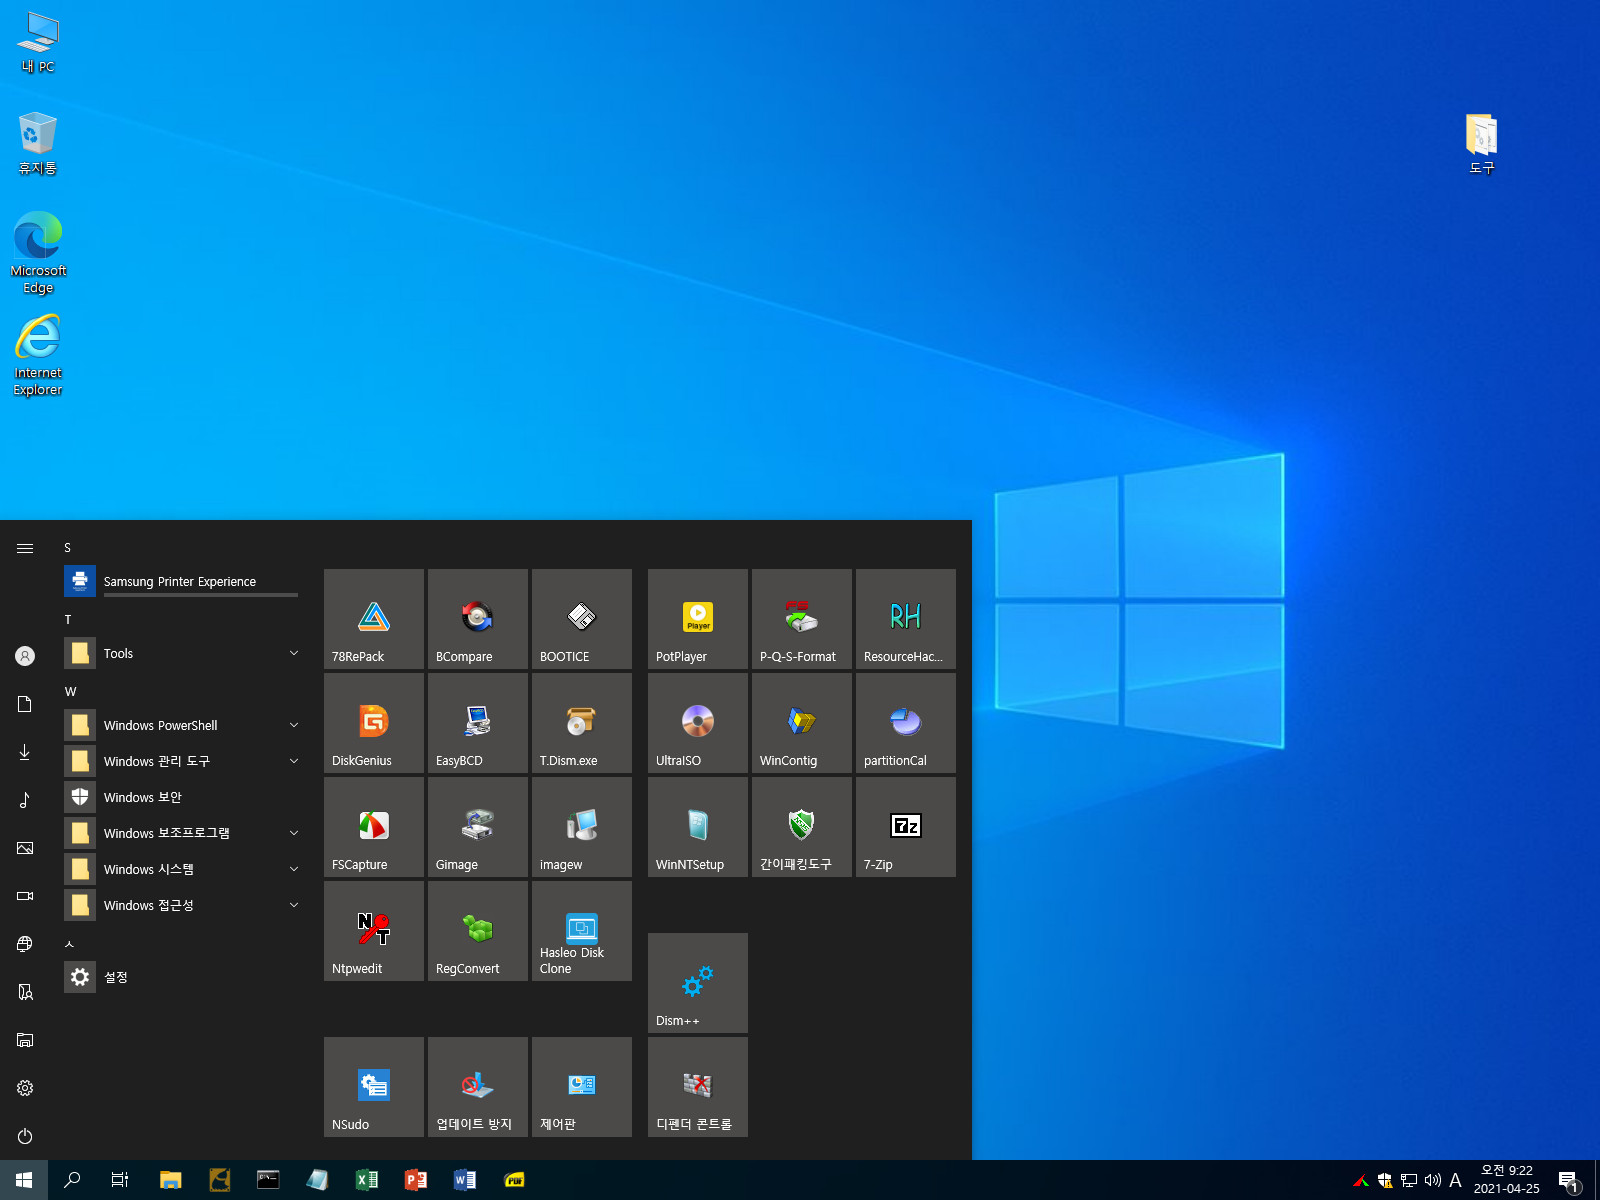Open EasyBCD tile
This screenshot has width=1600, height=1200.
(x=478, y=723)
